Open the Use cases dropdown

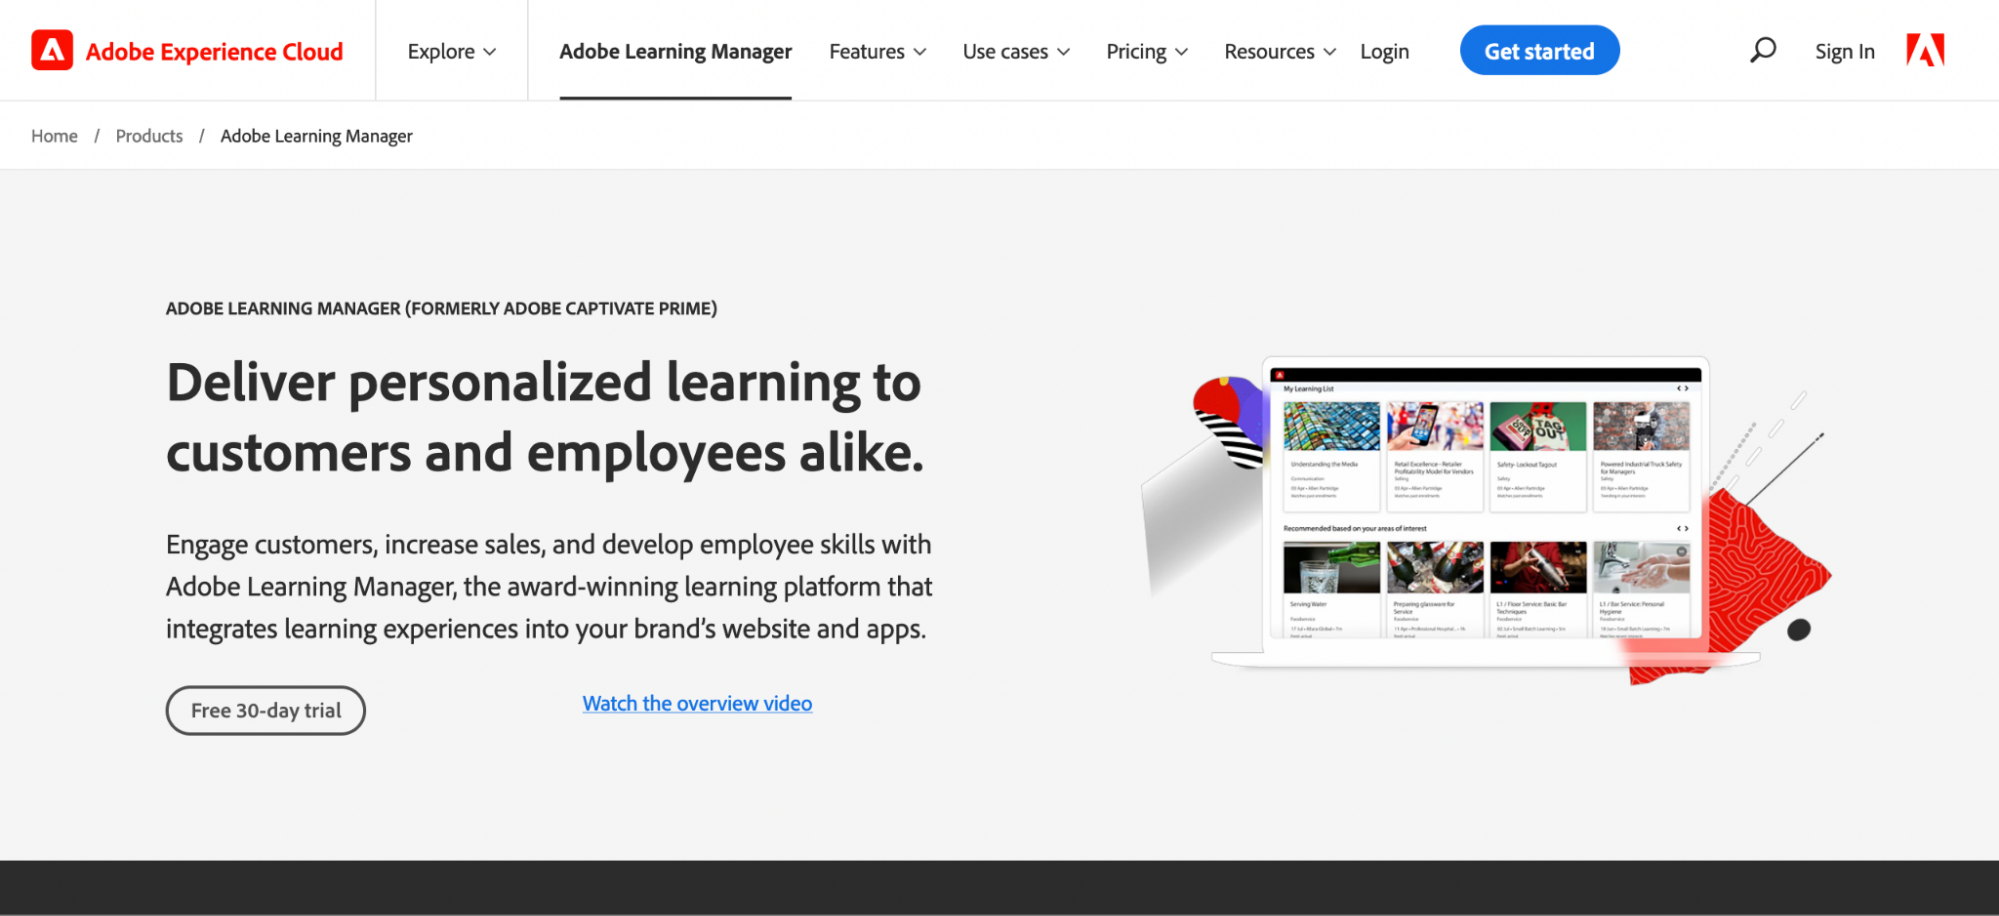pos(1016,51)
